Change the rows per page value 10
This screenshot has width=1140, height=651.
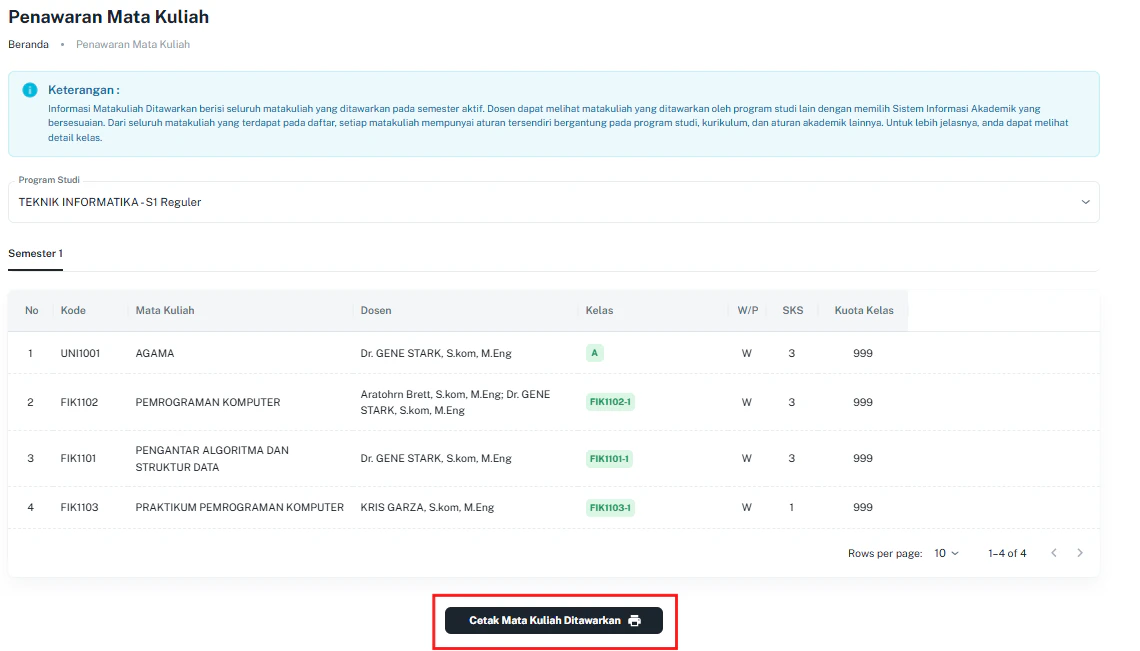[x=946, y=554]
